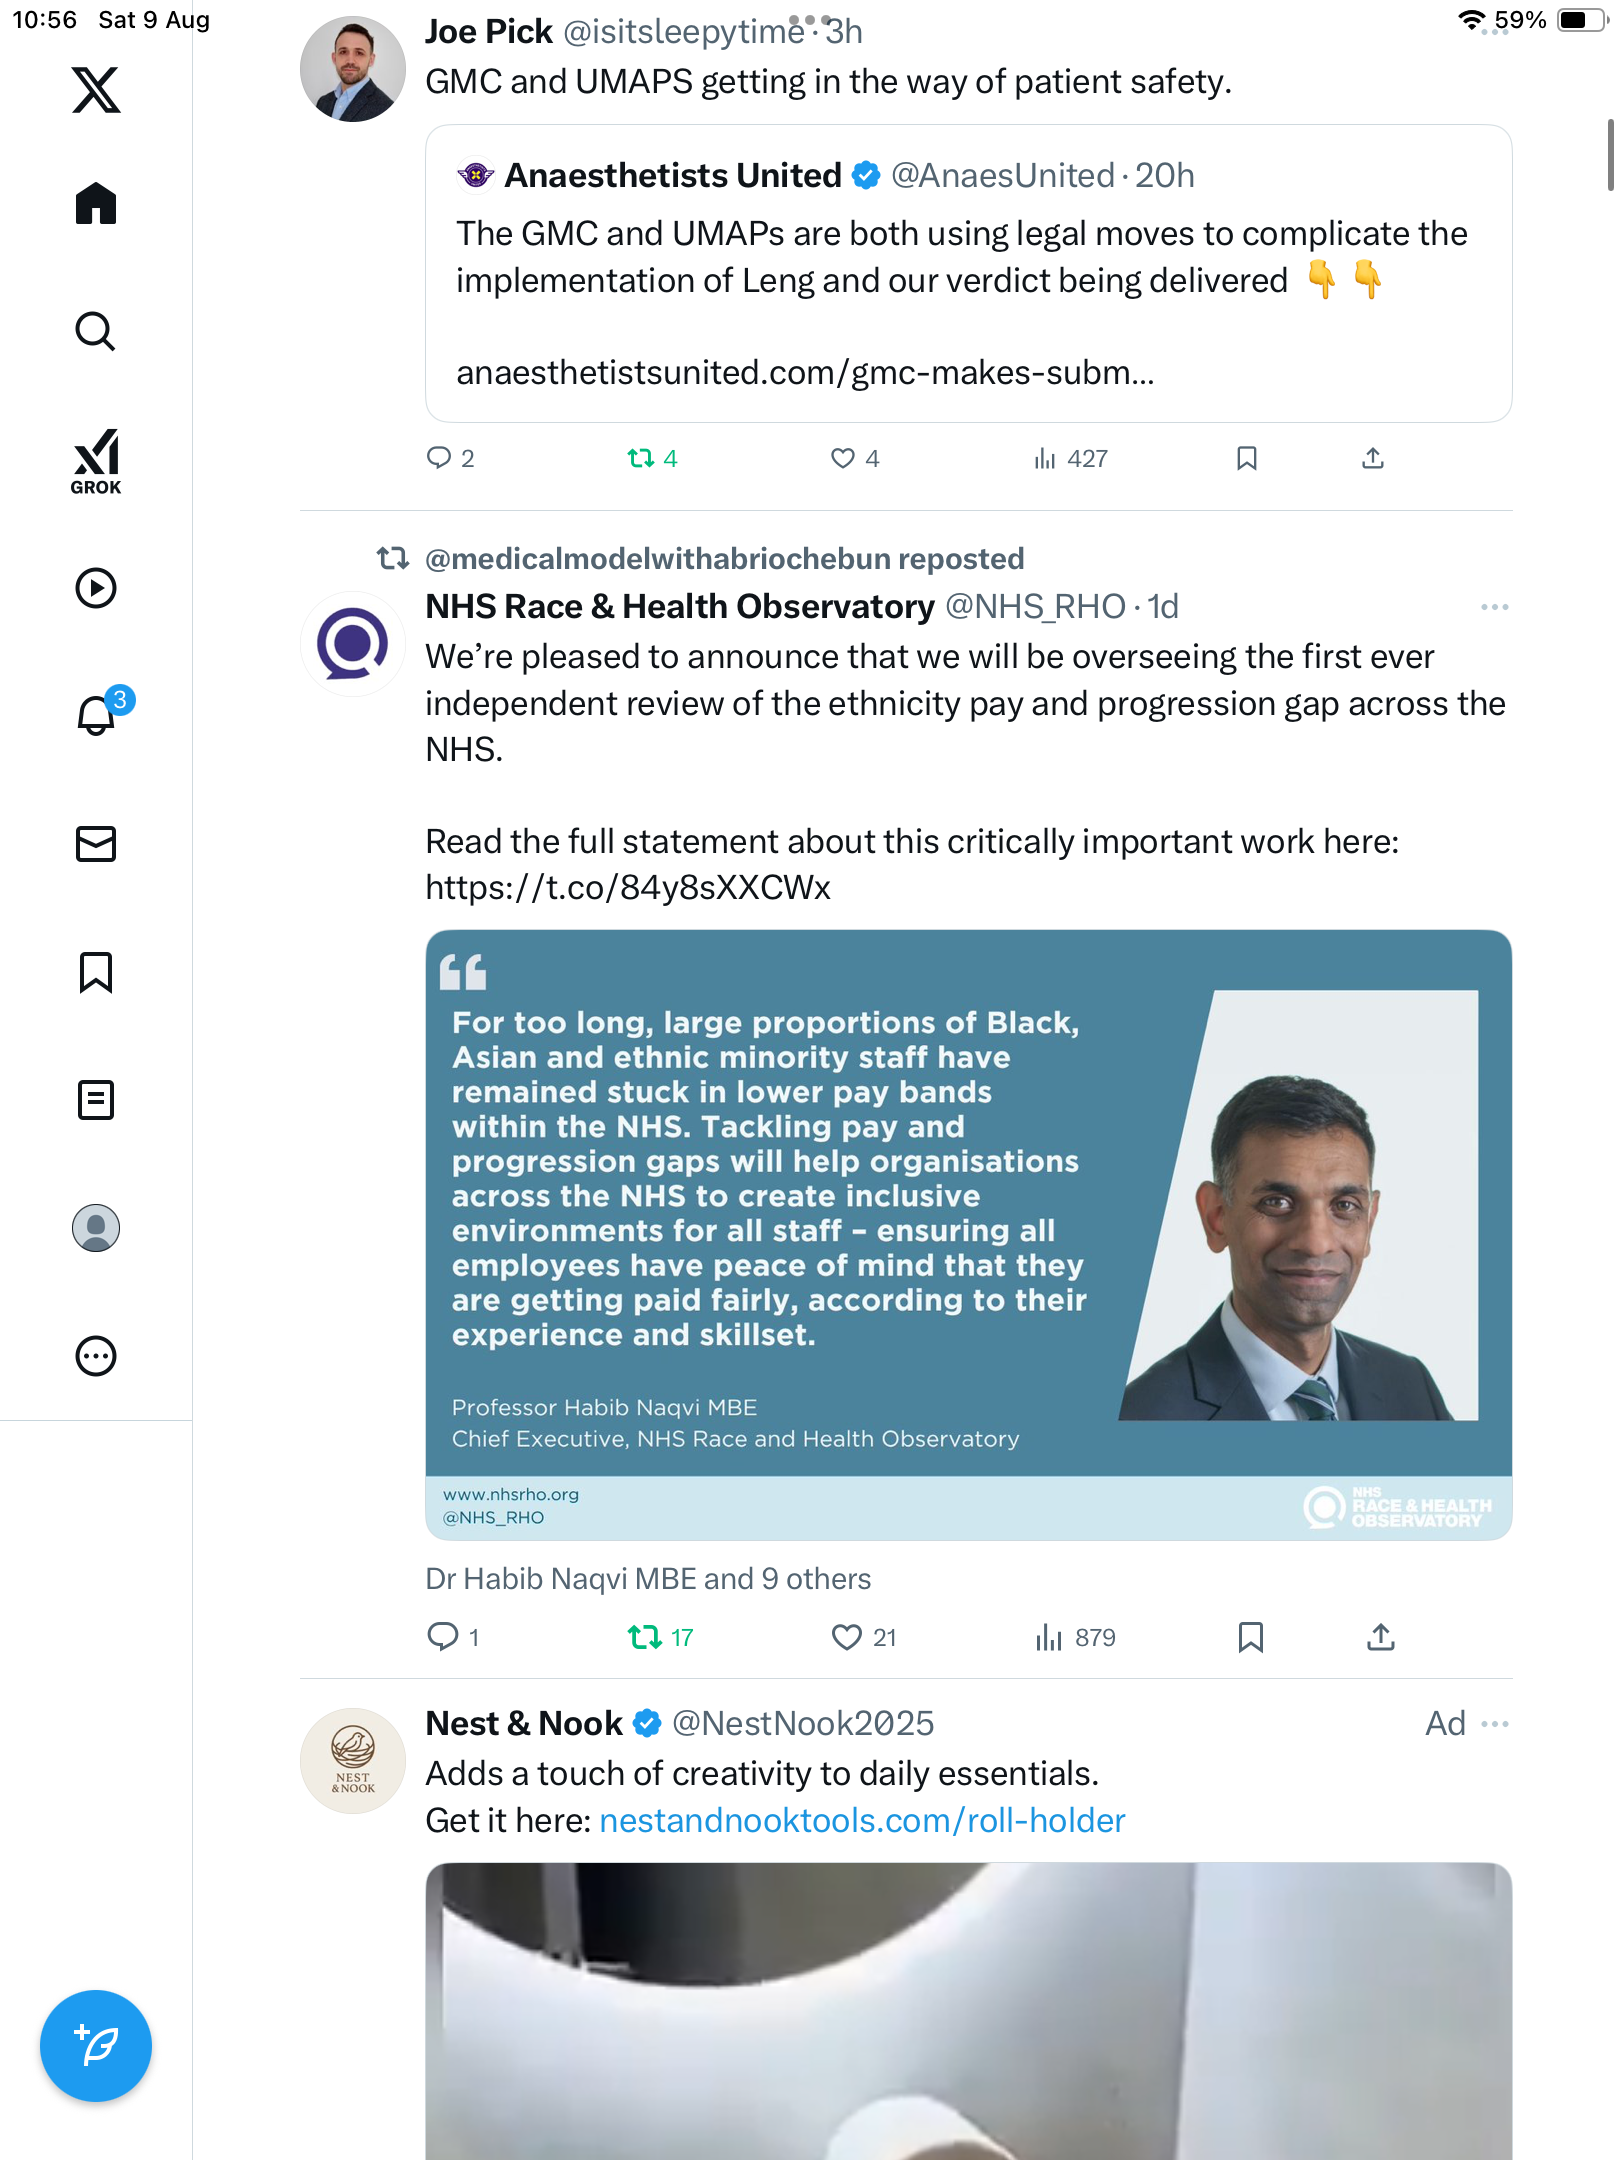Tap the compose new post button

point(96,2046)
